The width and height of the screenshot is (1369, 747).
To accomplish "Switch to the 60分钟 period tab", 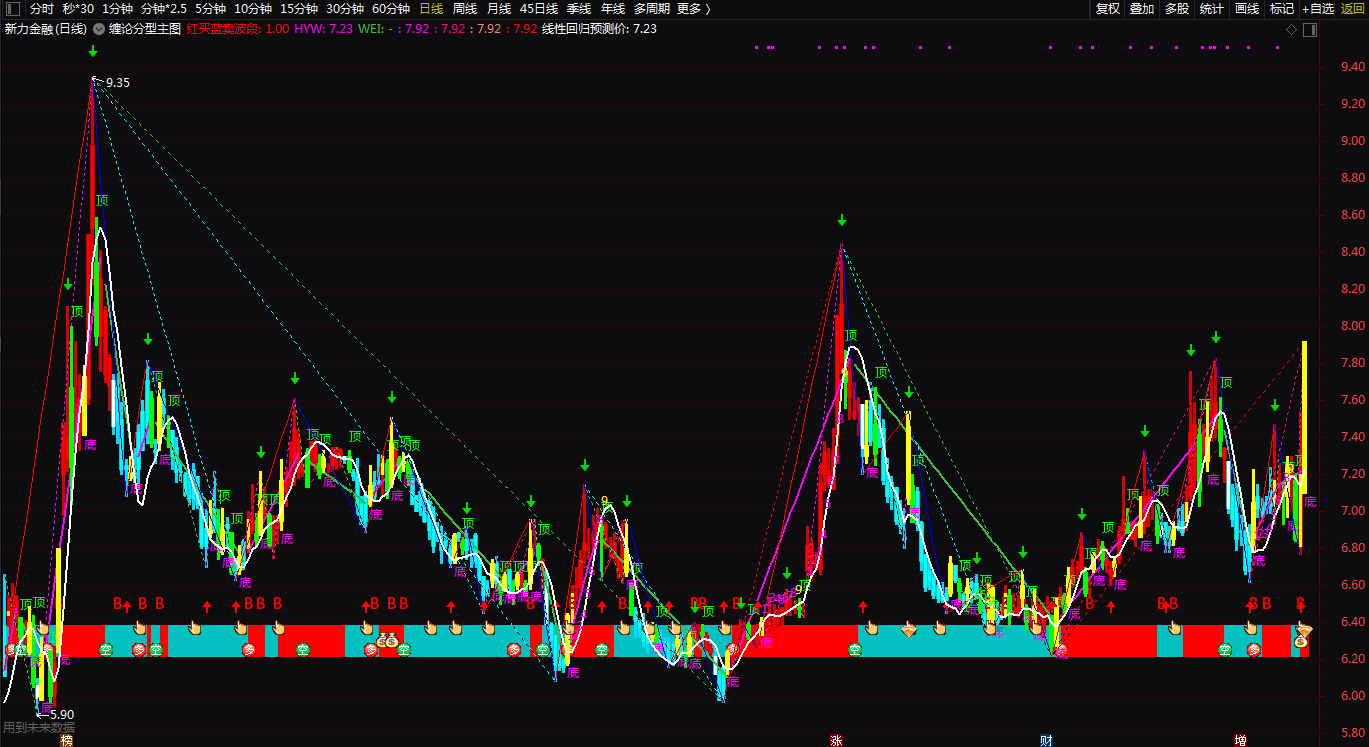I will click(391, 9).
